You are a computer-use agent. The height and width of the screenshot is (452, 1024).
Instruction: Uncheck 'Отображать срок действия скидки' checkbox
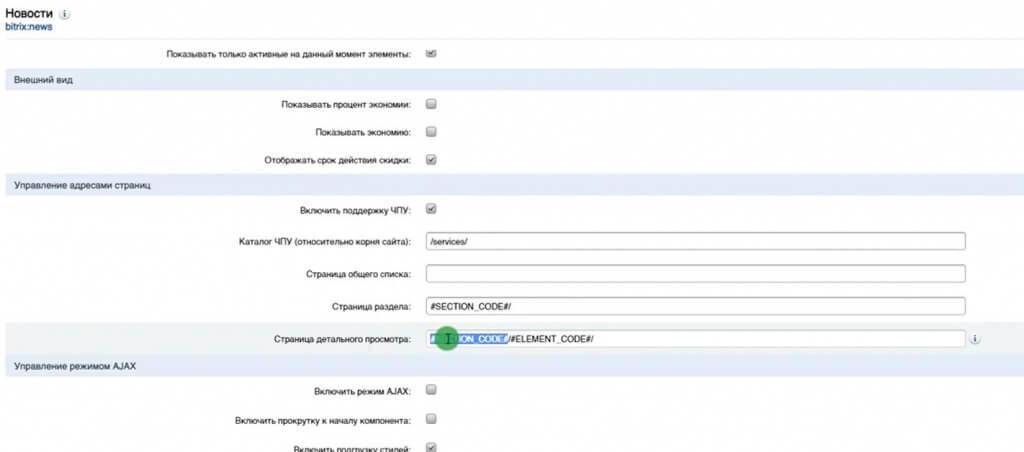click(x=431, y=159)
